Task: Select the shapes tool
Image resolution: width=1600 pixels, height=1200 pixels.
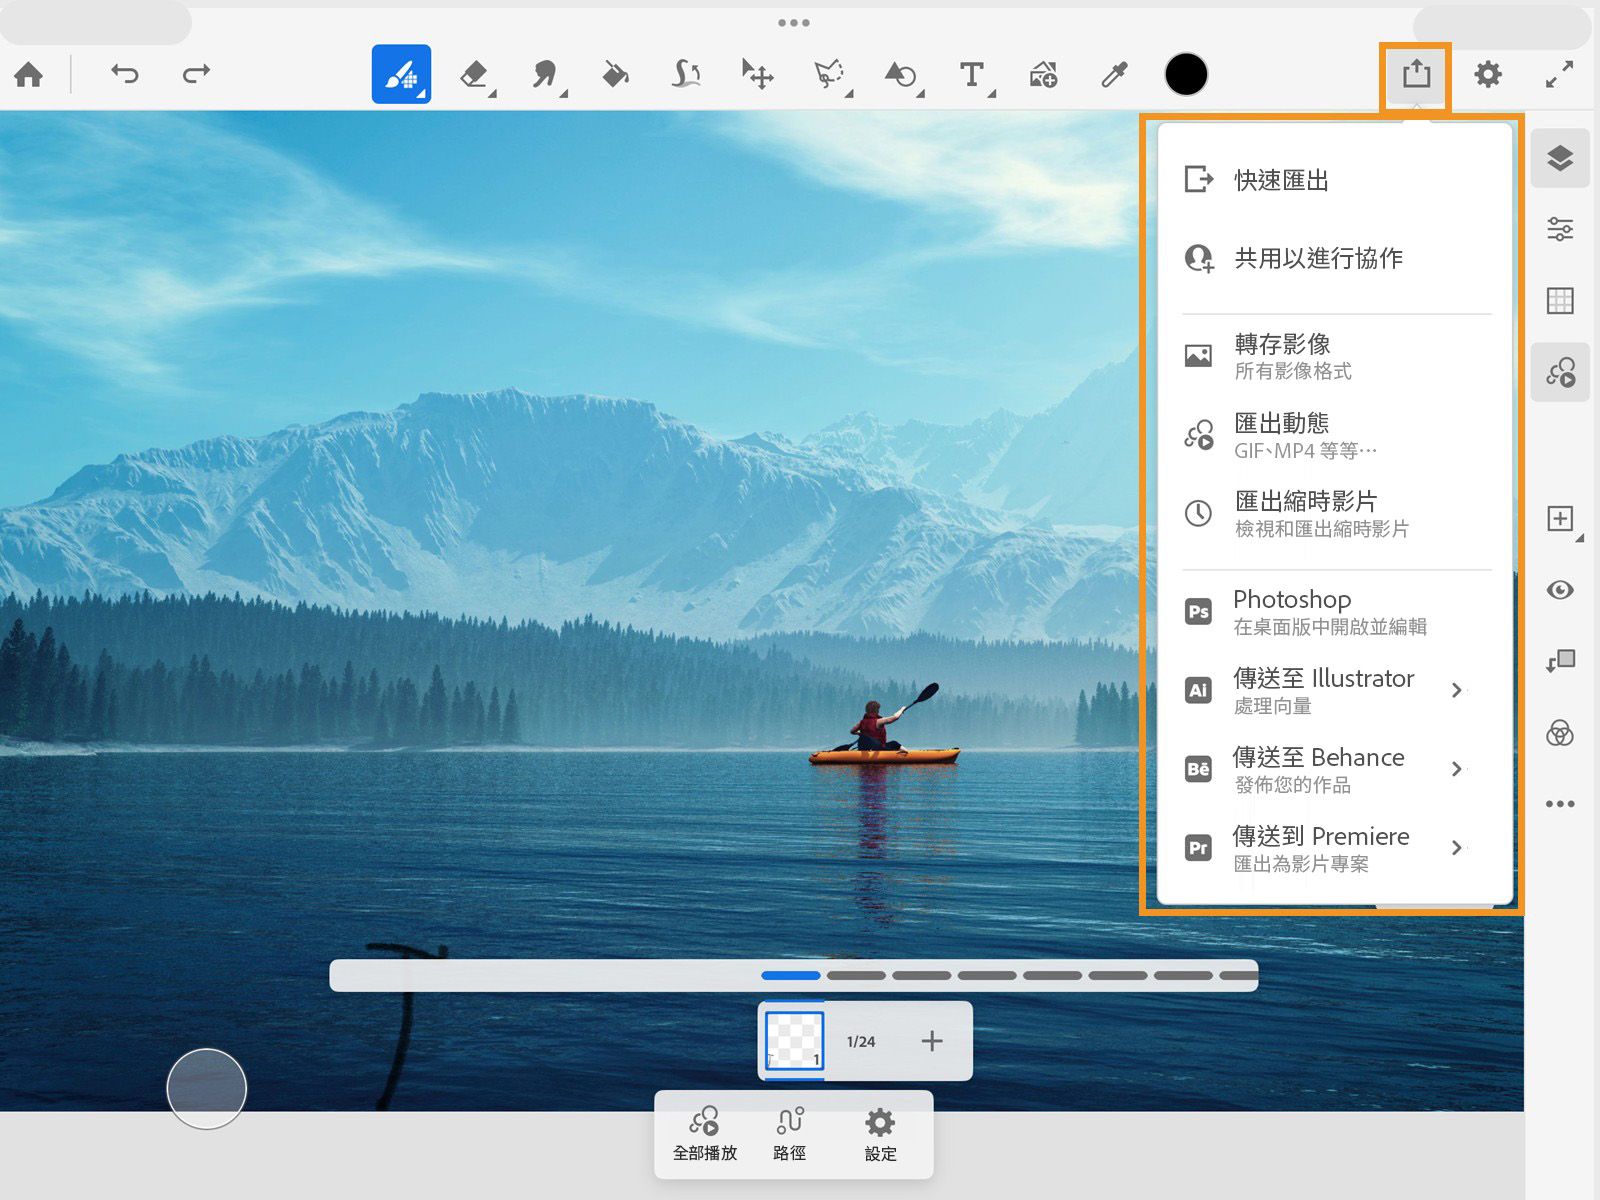Action: point(900,74)
